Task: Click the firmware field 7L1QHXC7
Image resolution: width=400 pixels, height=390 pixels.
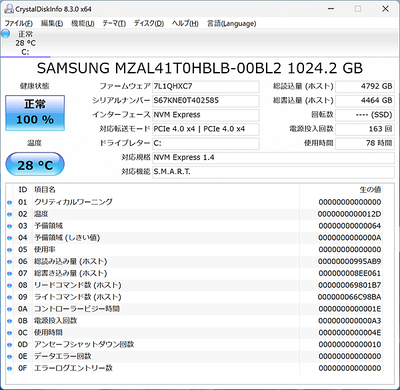Action: (206, 86)
